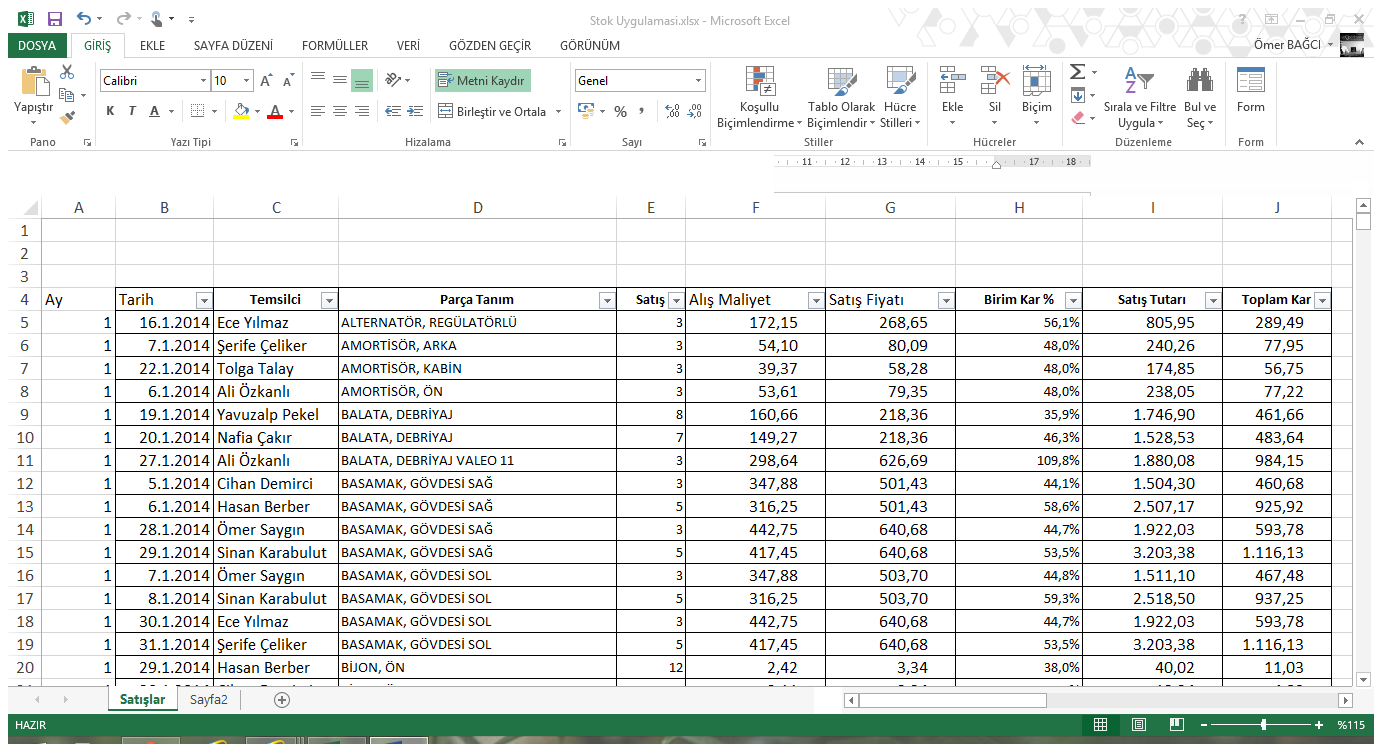The image size is (1382, 744).
Task: Switch to the Sayfa2 sheet tab
Action: tap(209, 700)
